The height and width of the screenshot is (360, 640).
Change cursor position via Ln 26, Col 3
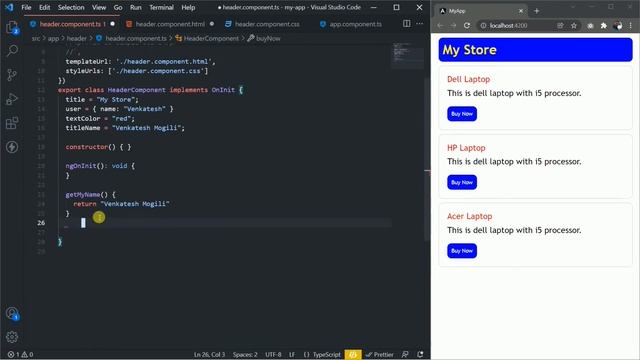209,354
